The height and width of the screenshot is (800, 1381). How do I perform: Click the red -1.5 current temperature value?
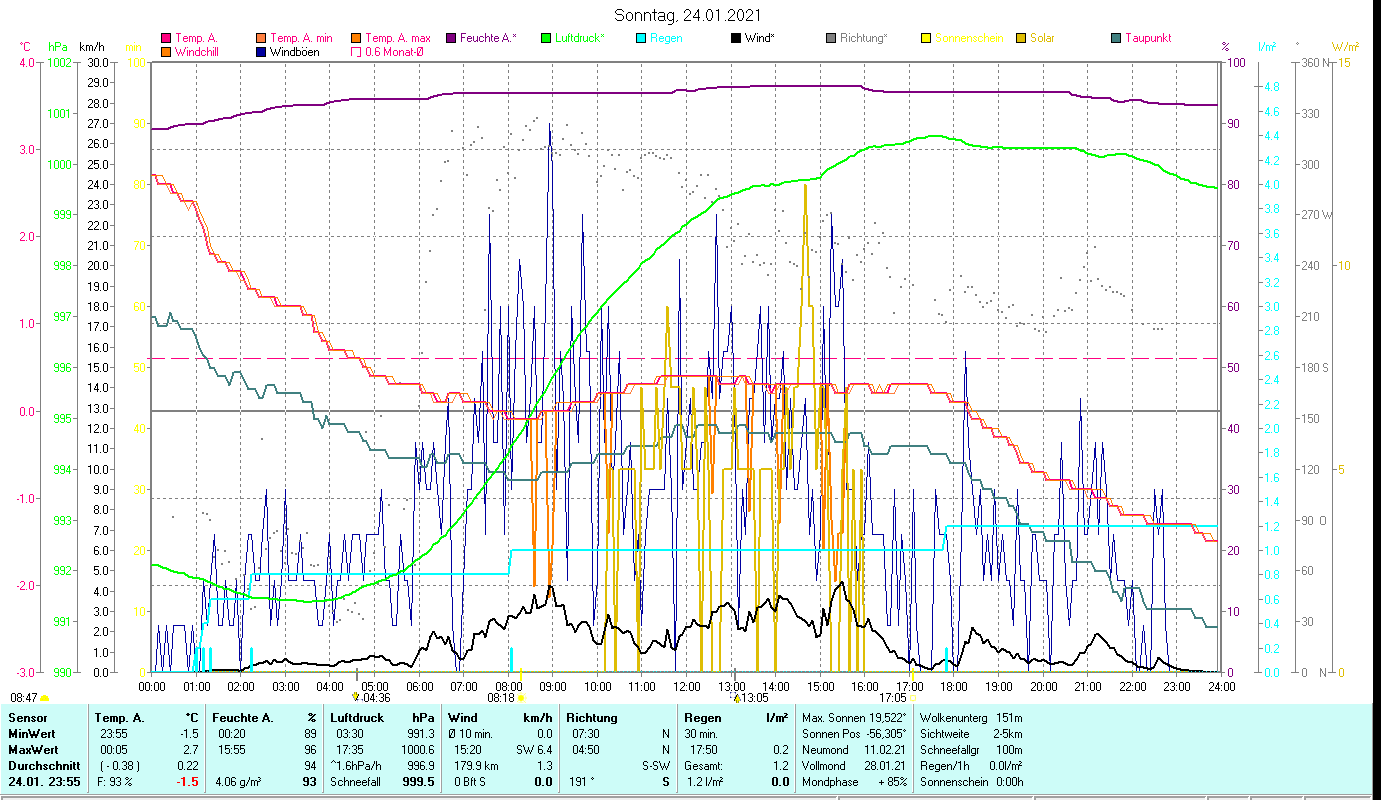point(189,782)
